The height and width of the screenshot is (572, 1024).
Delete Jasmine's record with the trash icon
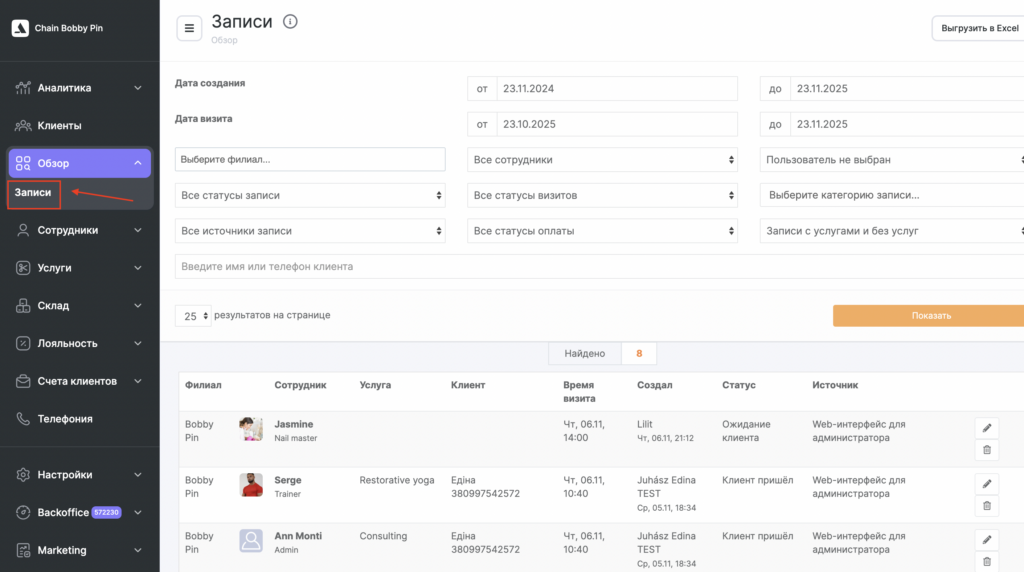click(986, 450)
